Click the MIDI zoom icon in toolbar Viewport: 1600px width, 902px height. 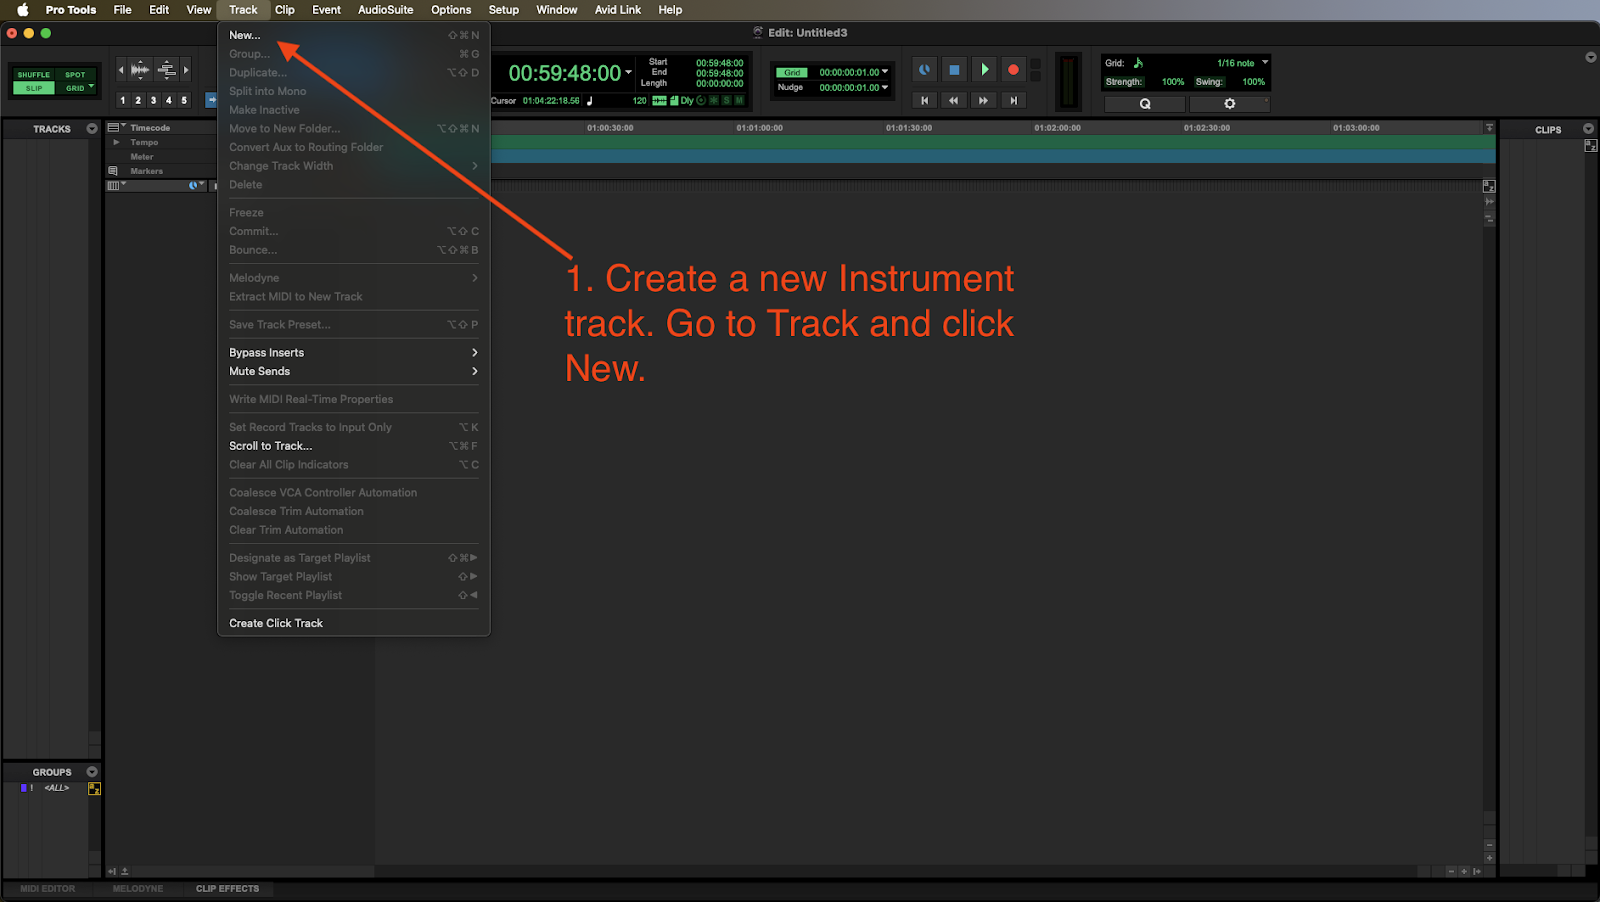pyautogui.click(x=167, y=70)
